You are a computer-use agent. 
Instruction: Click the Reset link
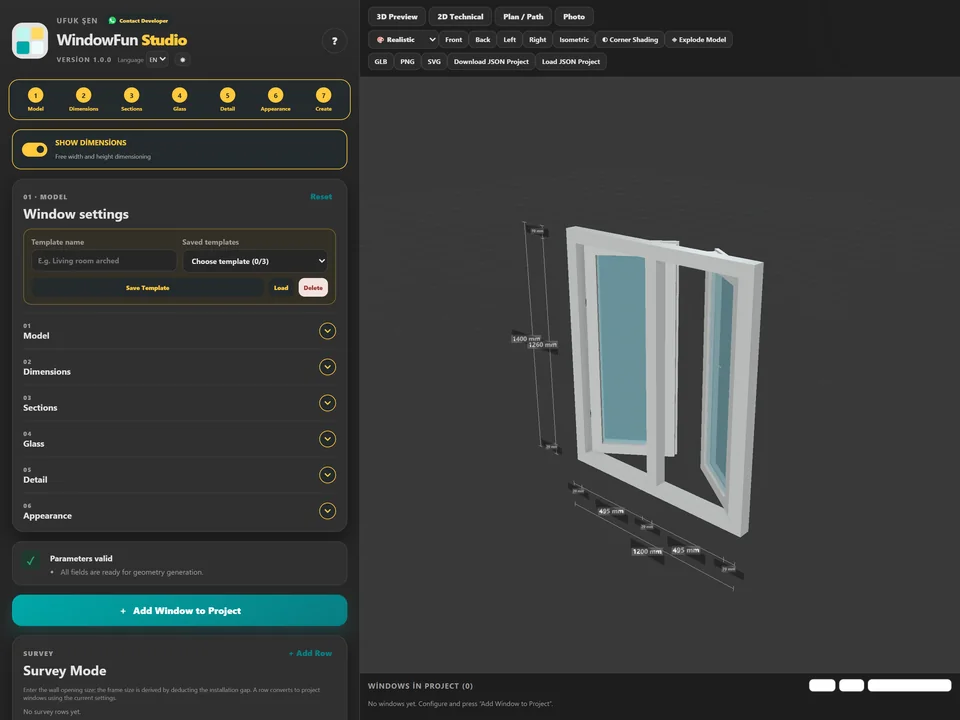coord(321,197)
